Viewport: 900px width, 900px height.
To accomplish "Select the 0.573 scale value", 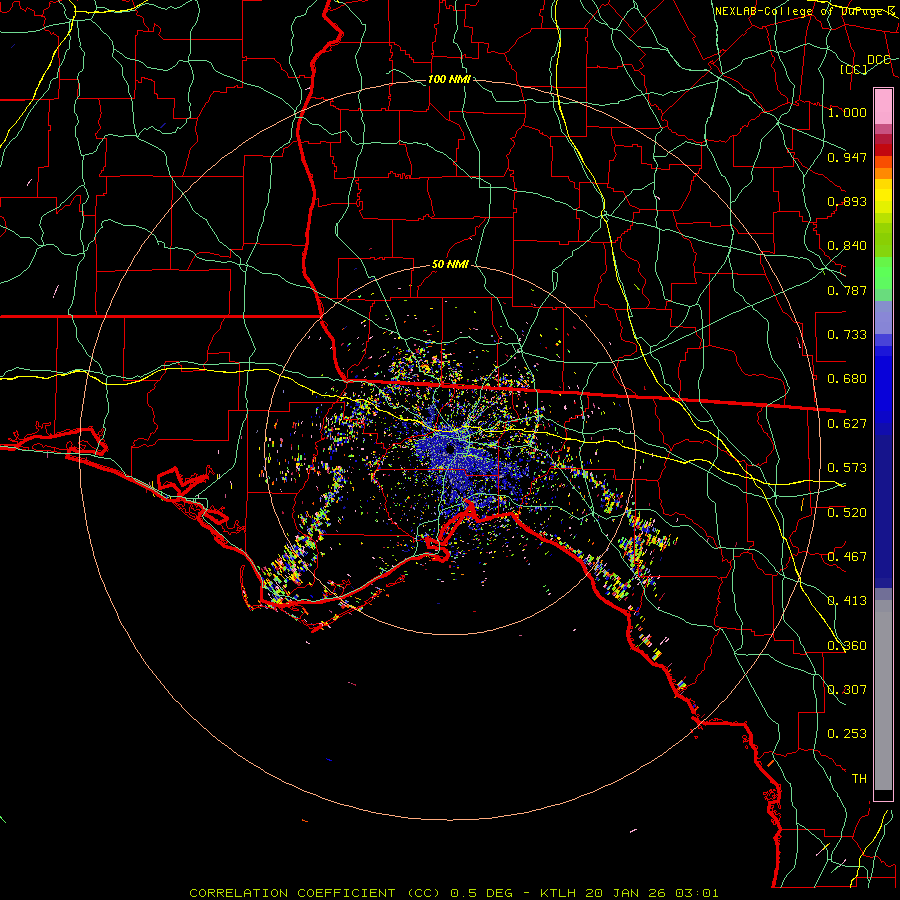I will [x=847, y=468].
